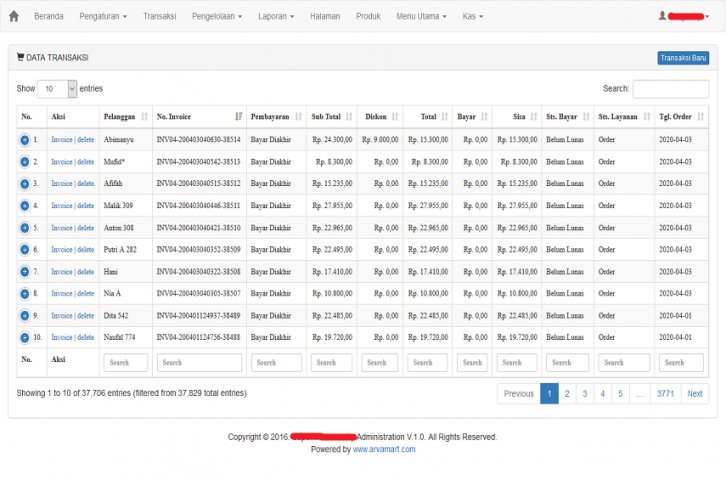
Task: Select current page 1 in pagination
Action: (549, 394)
